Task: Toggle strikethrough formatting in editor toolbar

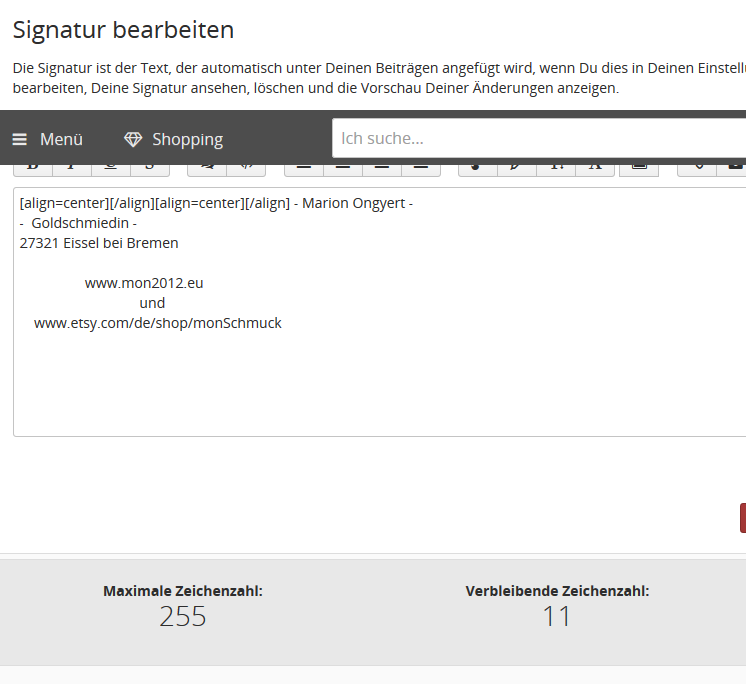Action: click(149, 166)
